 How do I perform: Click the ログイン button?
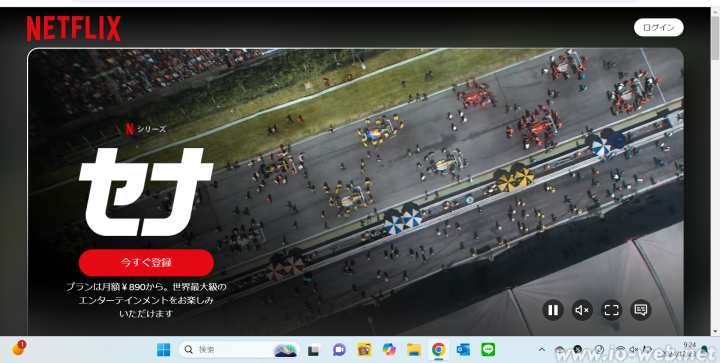point(658,28)
